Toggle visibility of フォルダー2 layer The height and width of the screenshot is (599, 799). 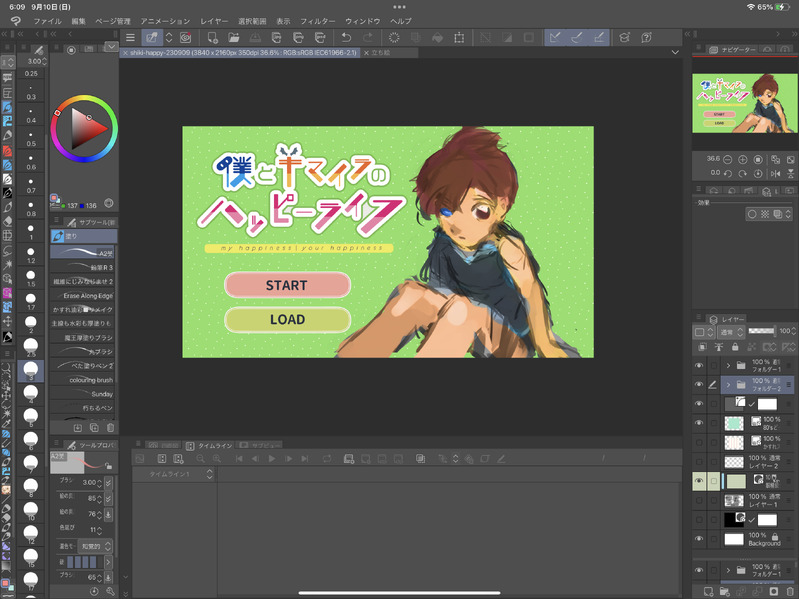coord(699,385)
